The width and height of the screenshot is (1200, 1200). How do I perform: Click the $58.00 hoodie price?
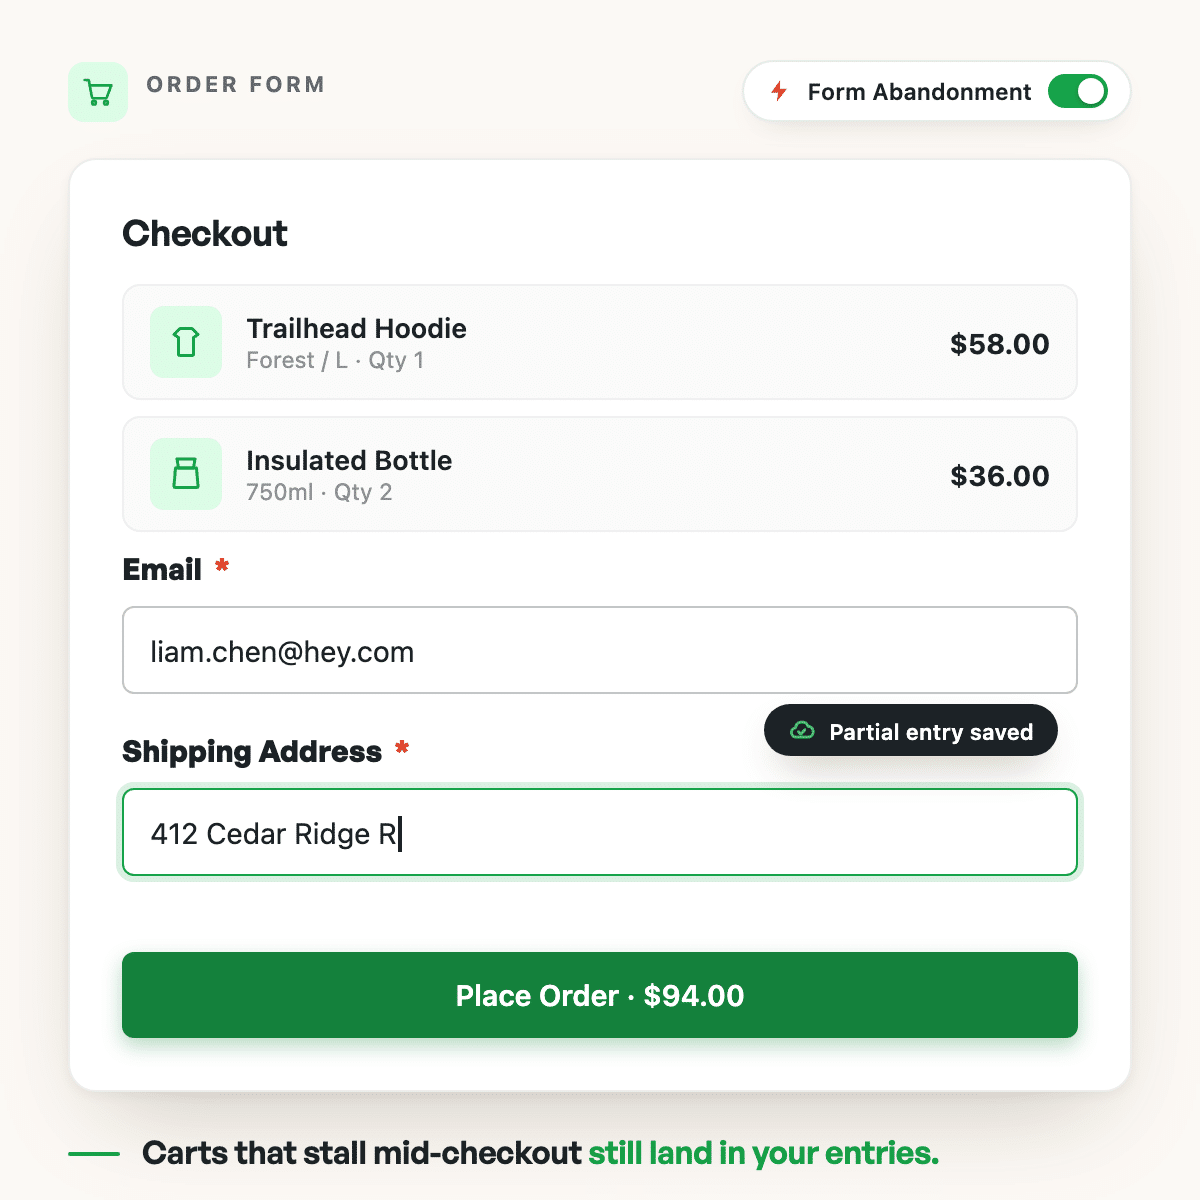pyautogui.click(x=1000, y=344)
